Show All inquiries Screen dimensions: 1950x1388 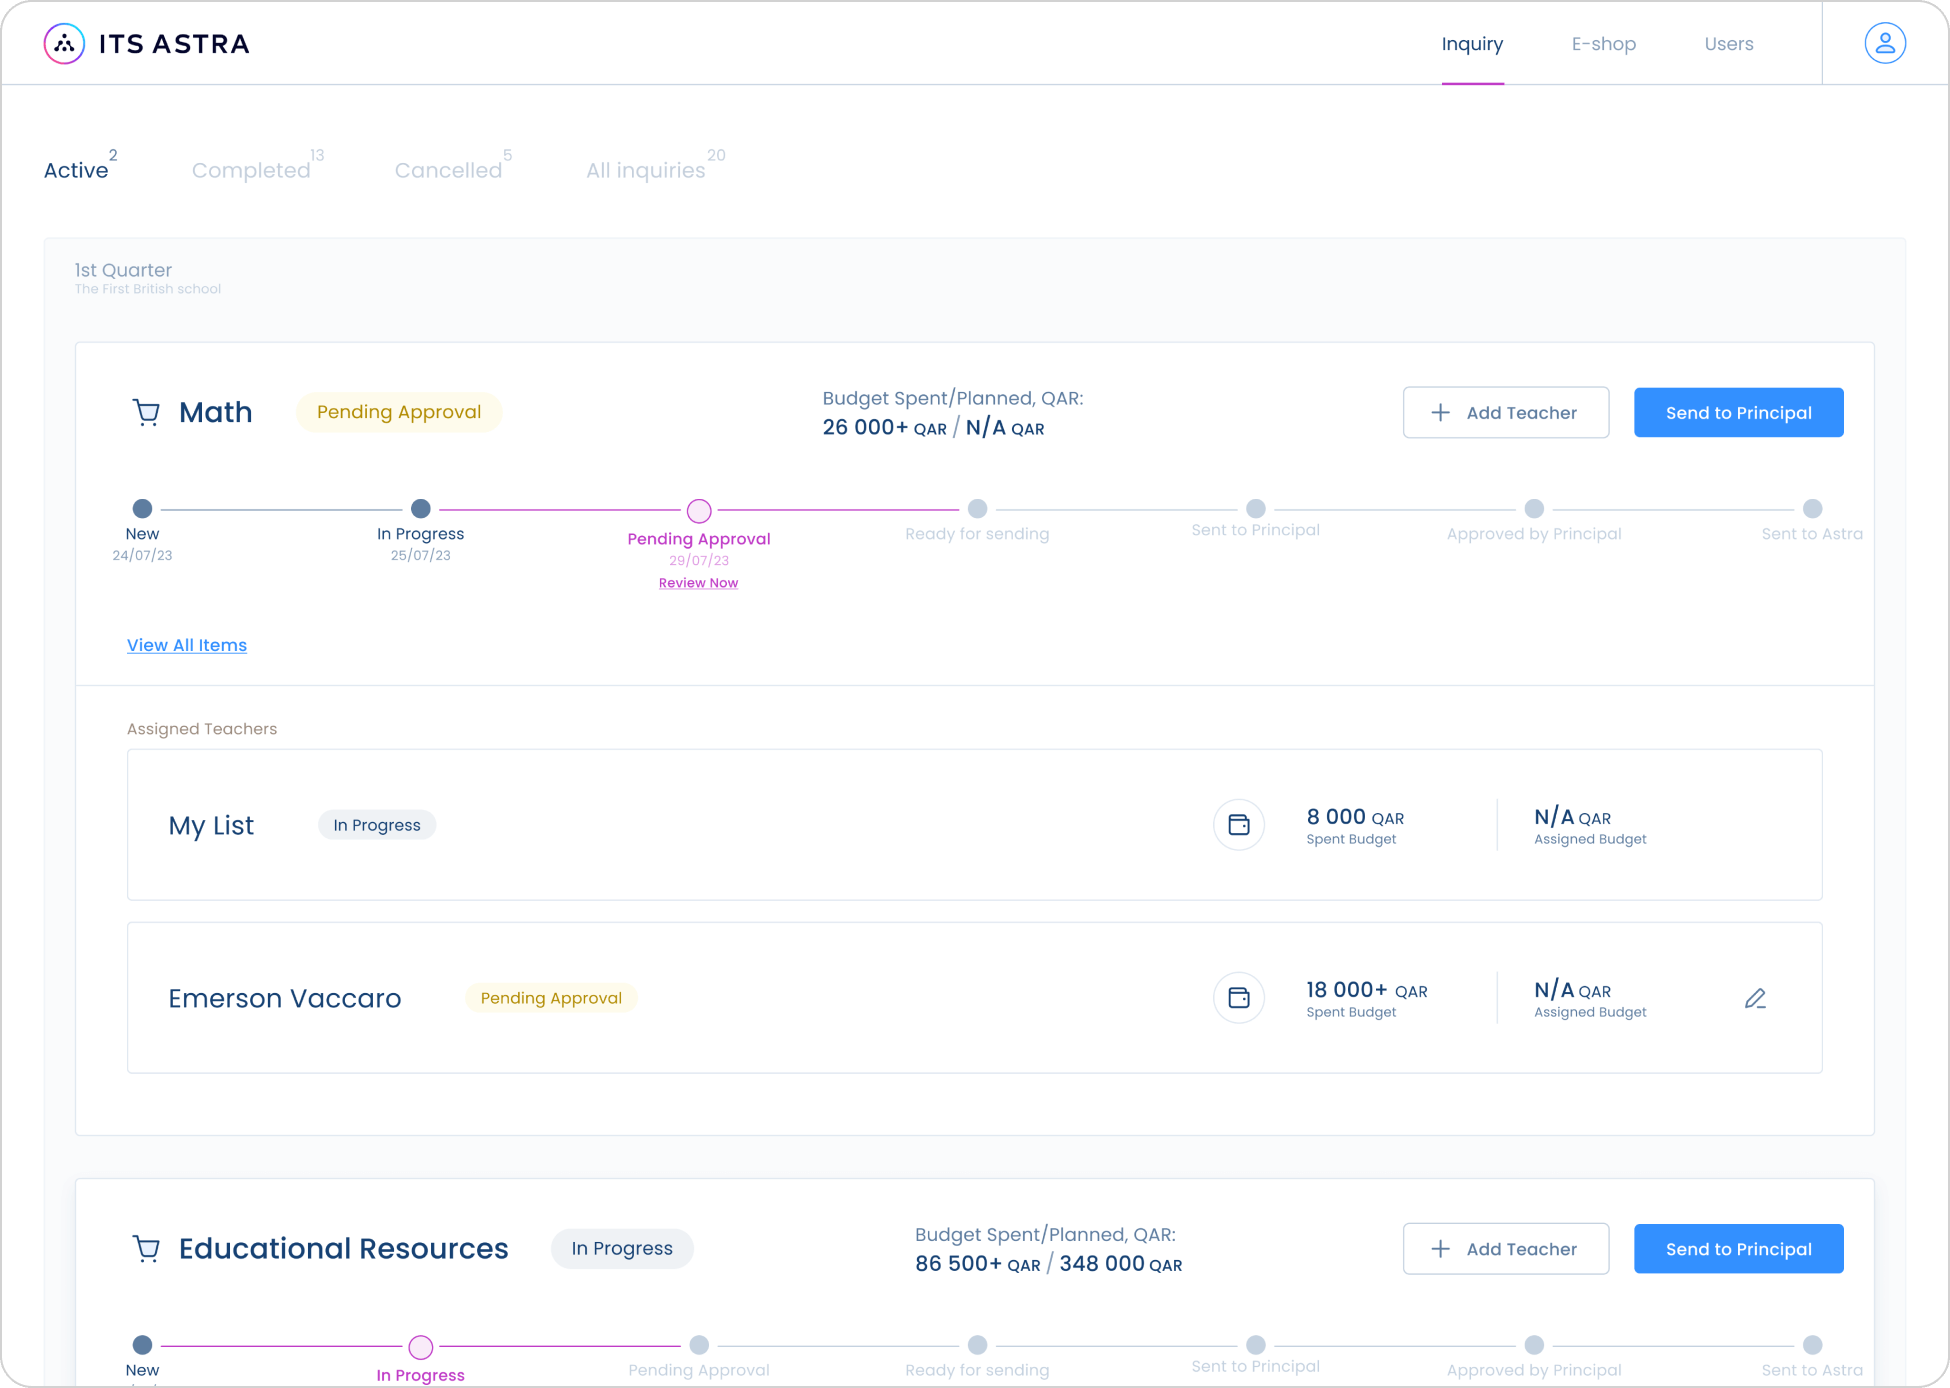646,169
